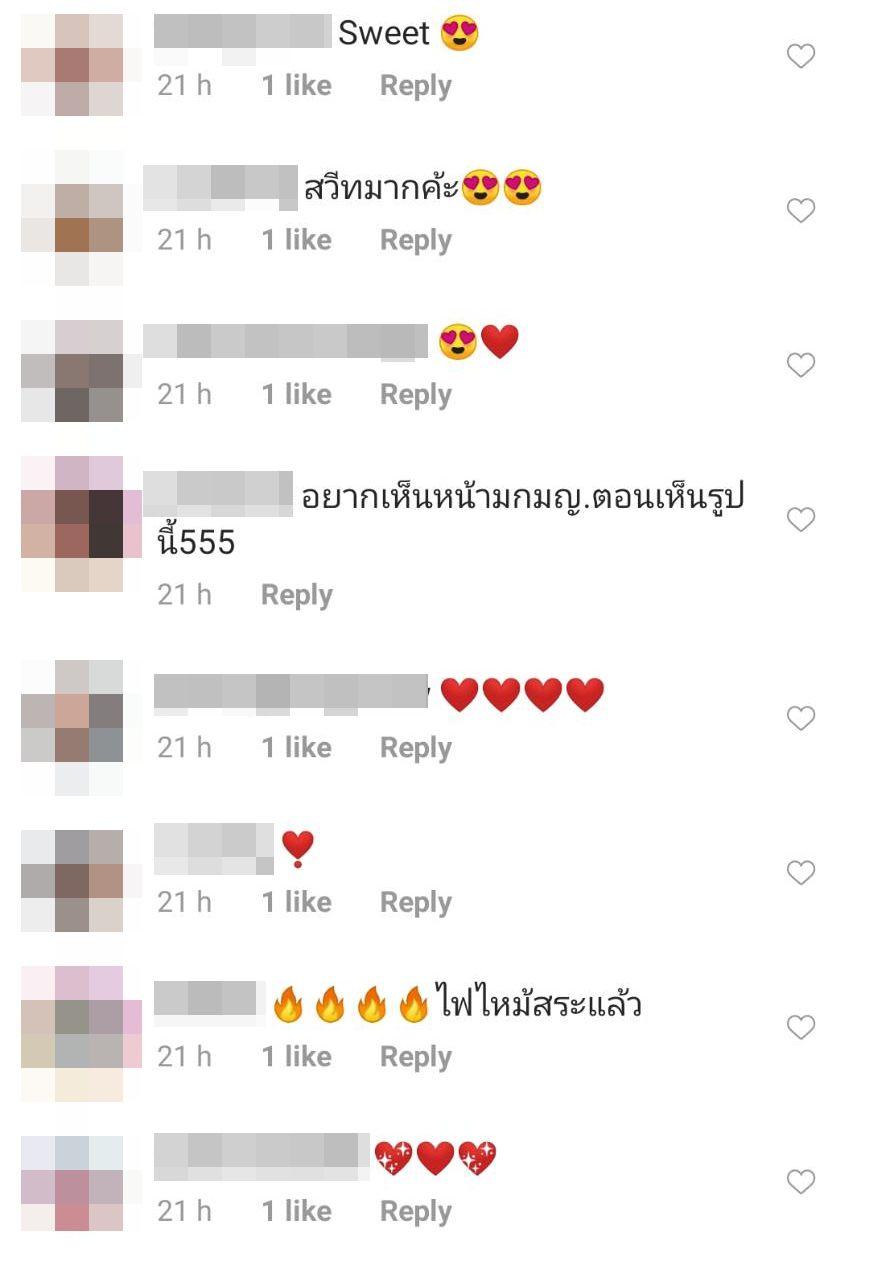Tap heart icon next to the 555 comment
Image resolution: width=869 pixels, height=1266 pixels.
tap(801, 519)
